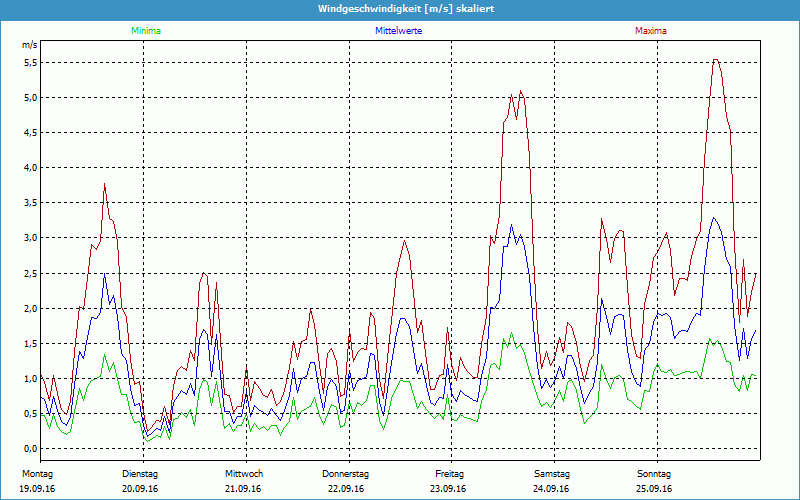Click the Mittwoch day label
Image resolution: width=800 pixels, height=500 pixels.
coord(244,474)
